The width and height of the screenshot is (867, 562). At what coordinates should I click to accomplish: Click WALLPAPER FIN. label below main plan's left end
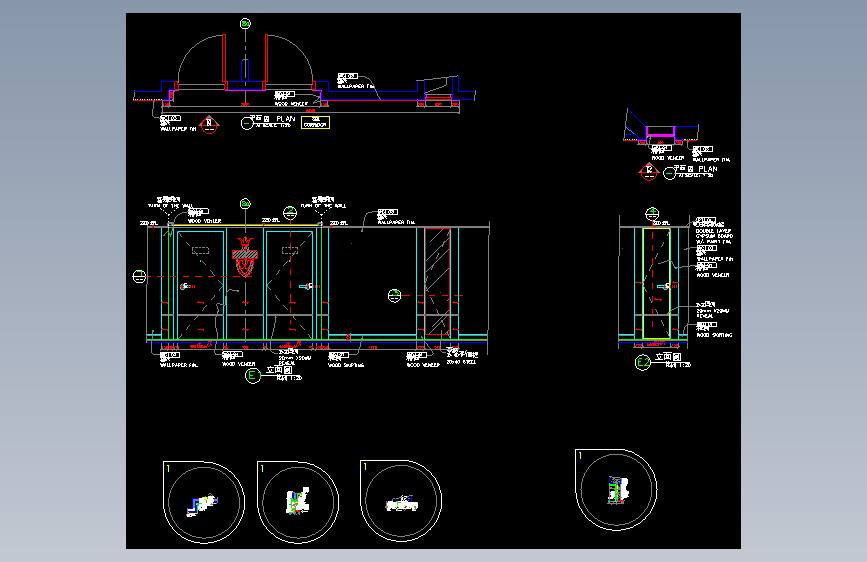click(178, 129)
